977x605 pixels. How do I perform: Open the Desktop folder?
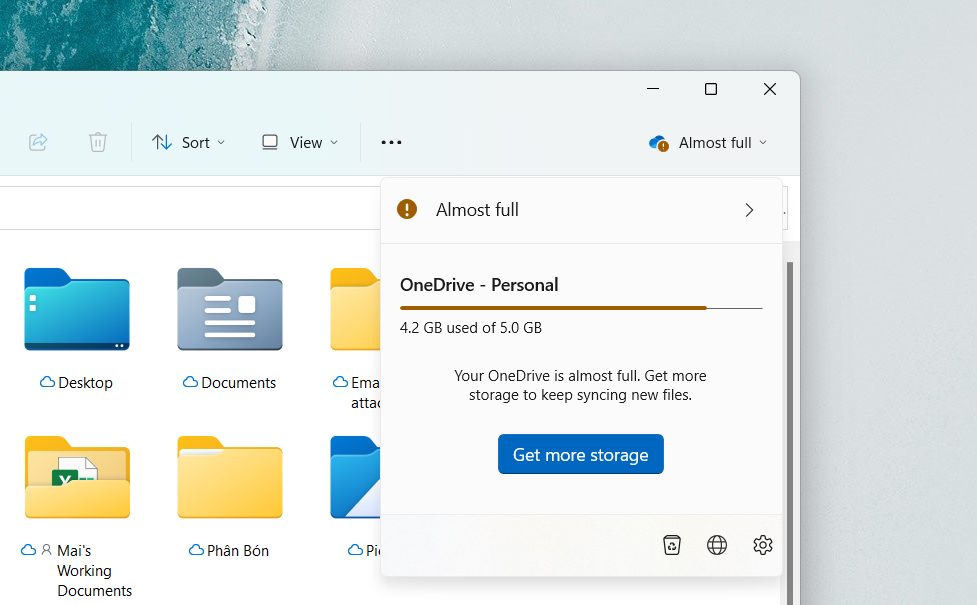point(76,311)
